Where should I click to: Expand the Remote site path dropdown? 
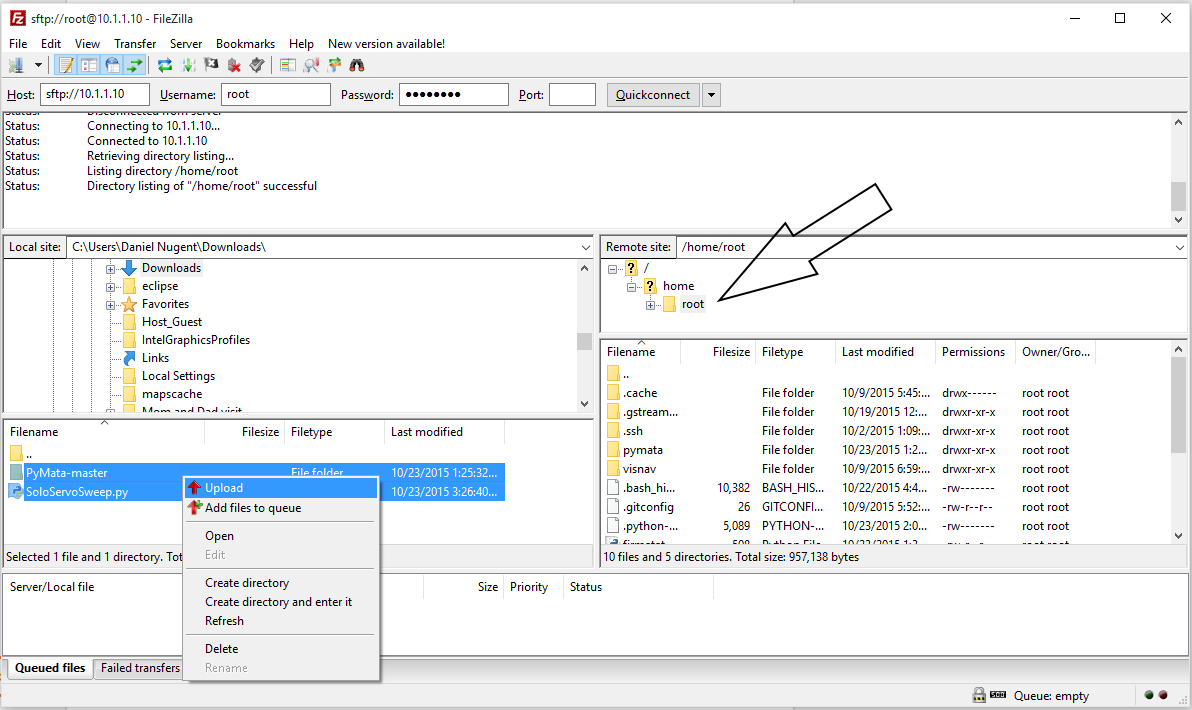[1179, 247]
